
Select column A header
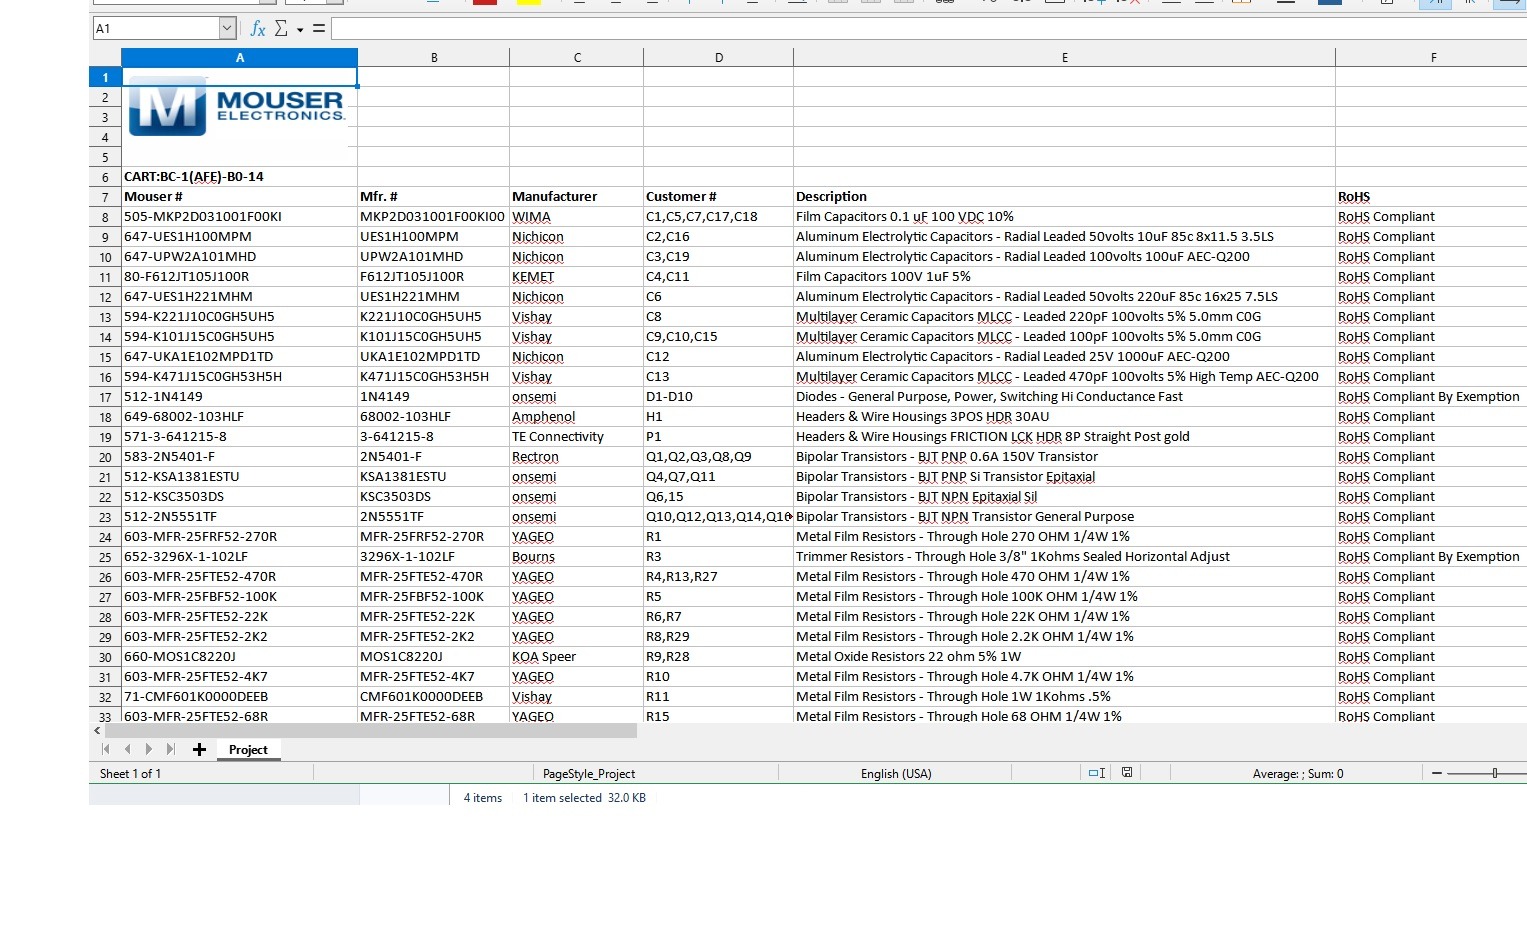coord(240,58)
